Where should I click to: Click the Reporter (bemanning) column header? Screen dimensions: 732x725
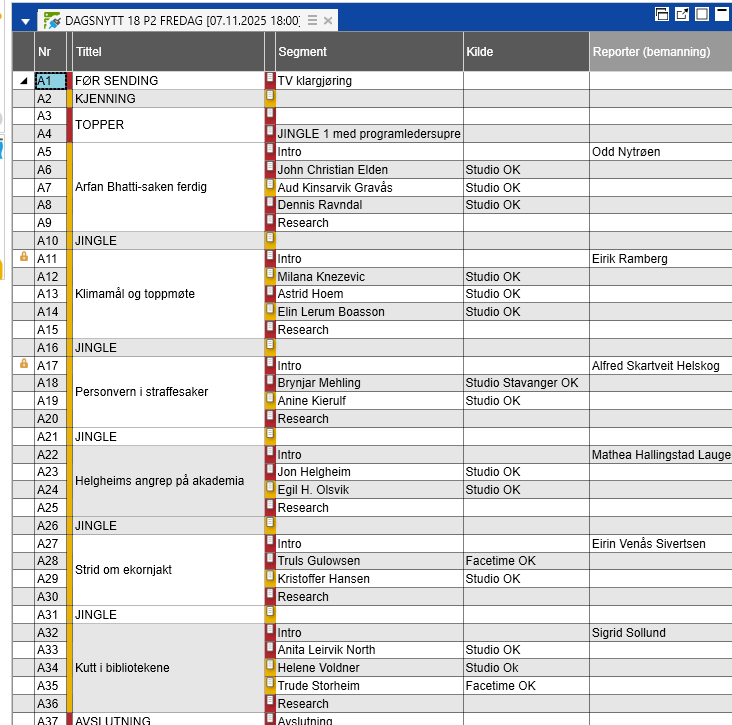click(x=651, y=52)
